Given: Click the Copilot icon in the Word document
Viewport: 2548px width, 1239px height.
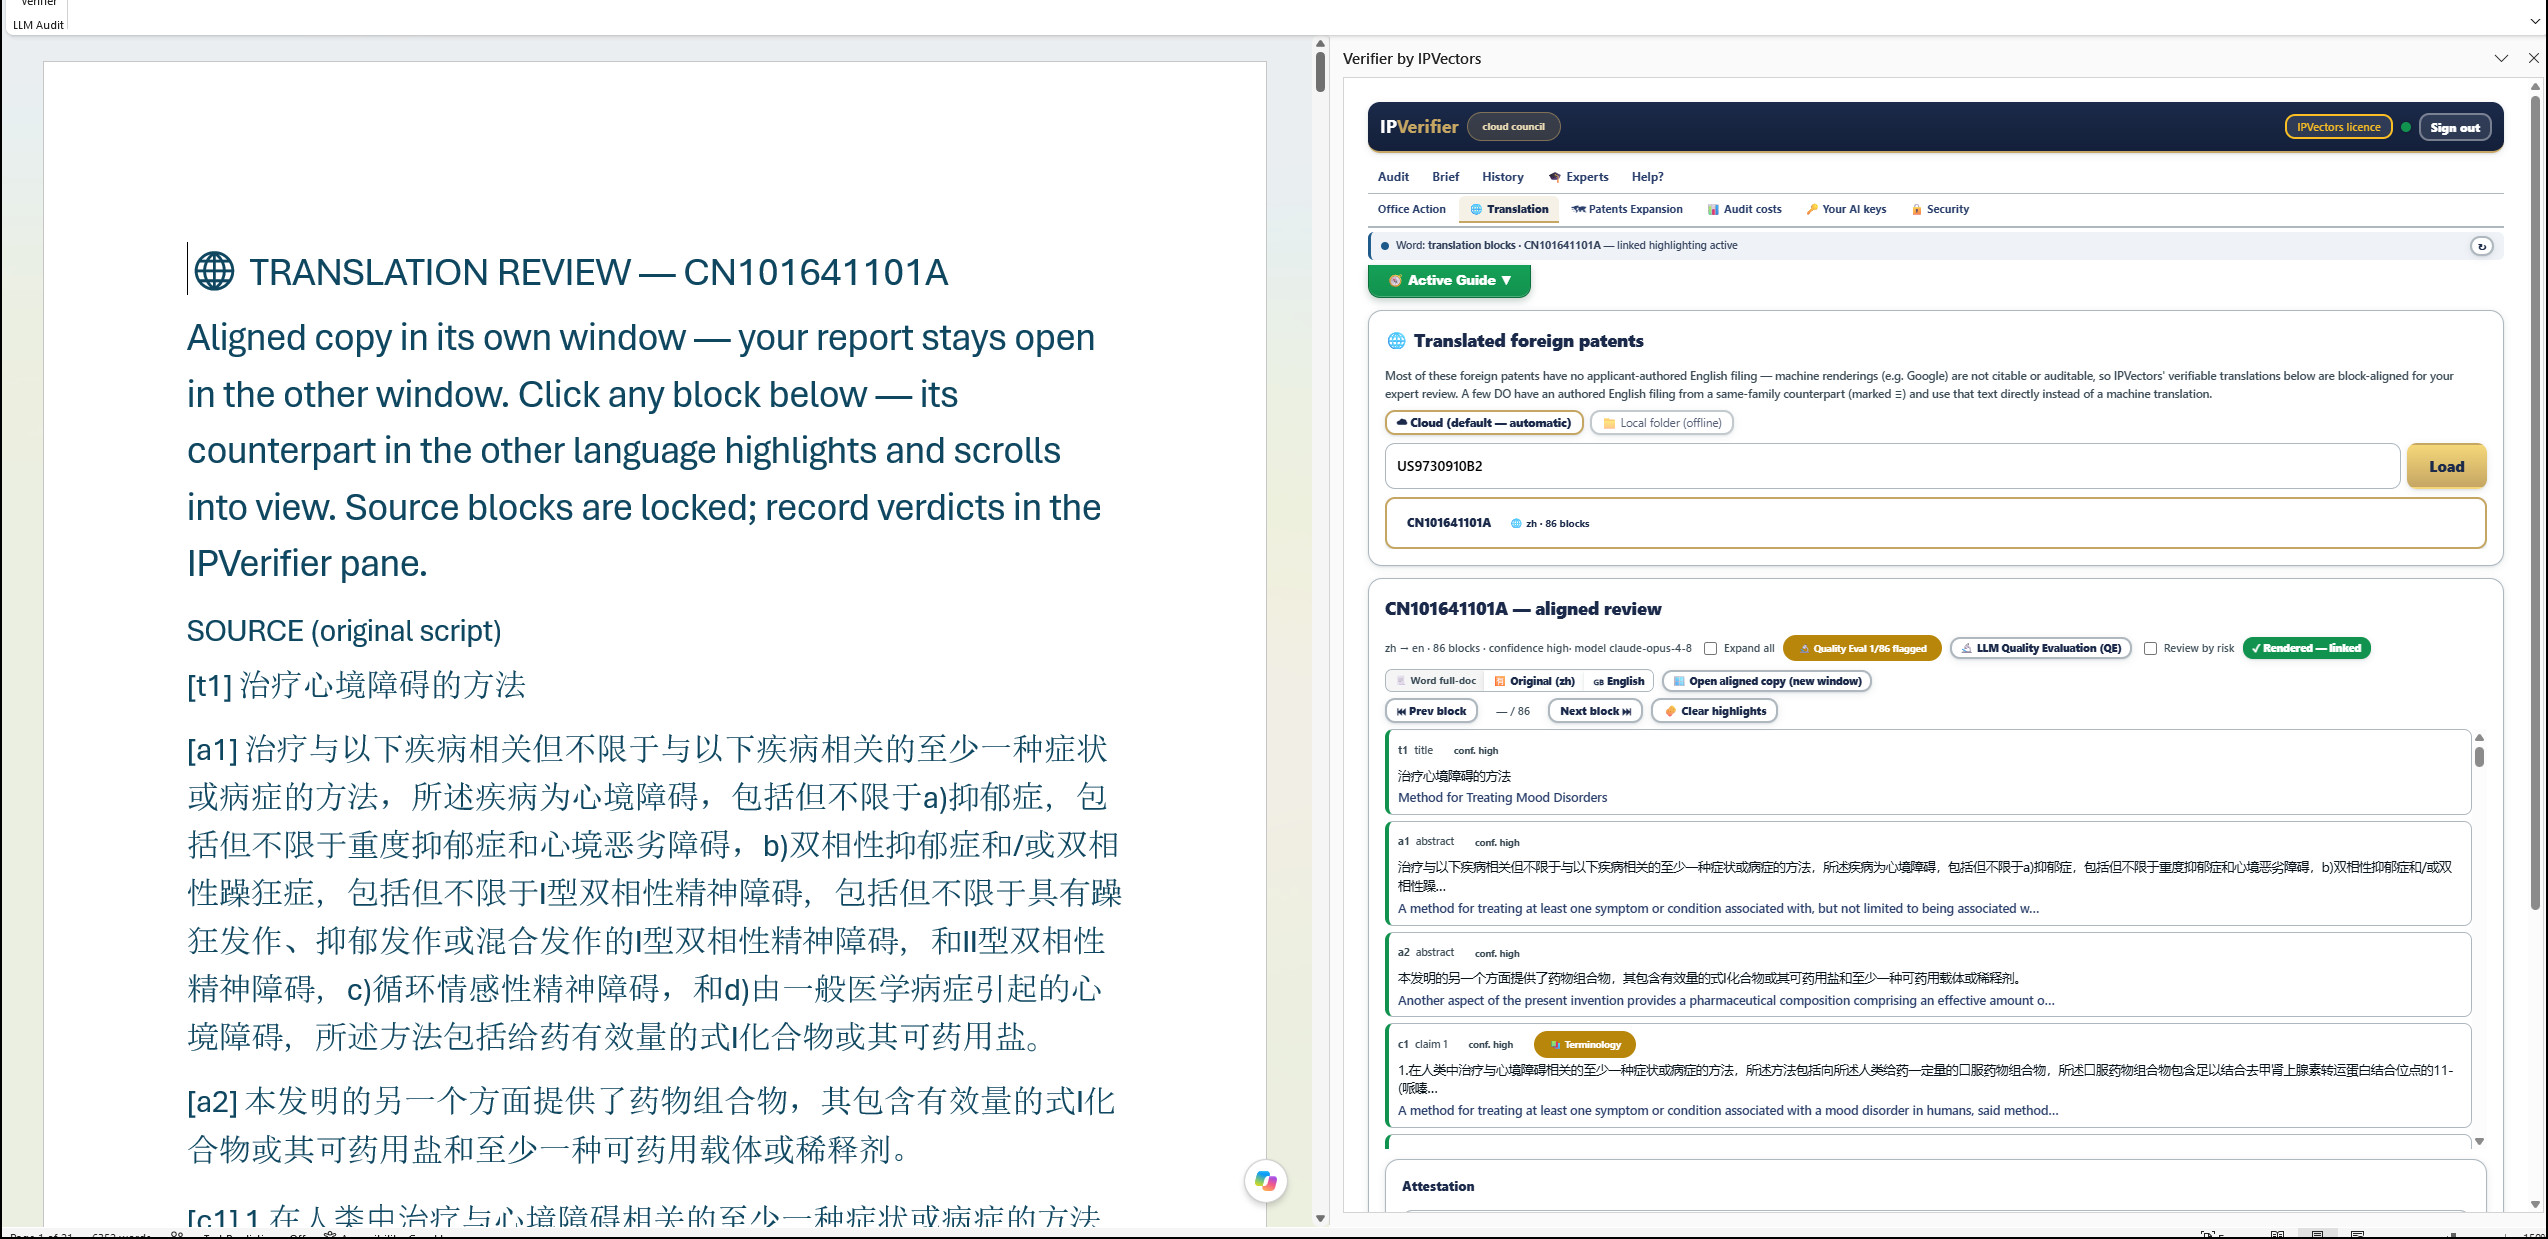Looking at the screenshot, I should pos(1265,1181).
